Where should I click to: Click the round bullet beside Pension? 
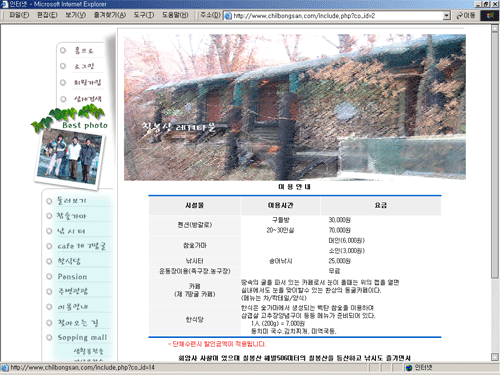pyautogui.click(x=49, y=276)
